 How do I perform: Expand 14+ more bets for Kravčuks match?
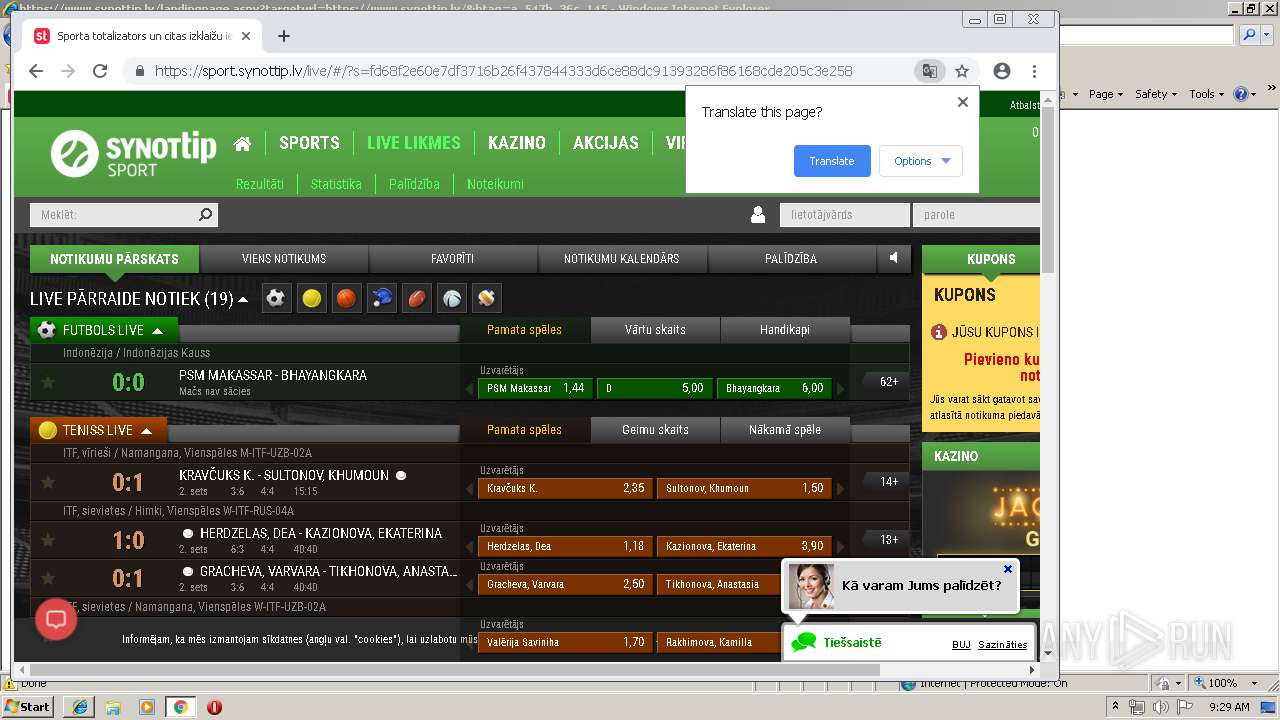pos(888,482)
